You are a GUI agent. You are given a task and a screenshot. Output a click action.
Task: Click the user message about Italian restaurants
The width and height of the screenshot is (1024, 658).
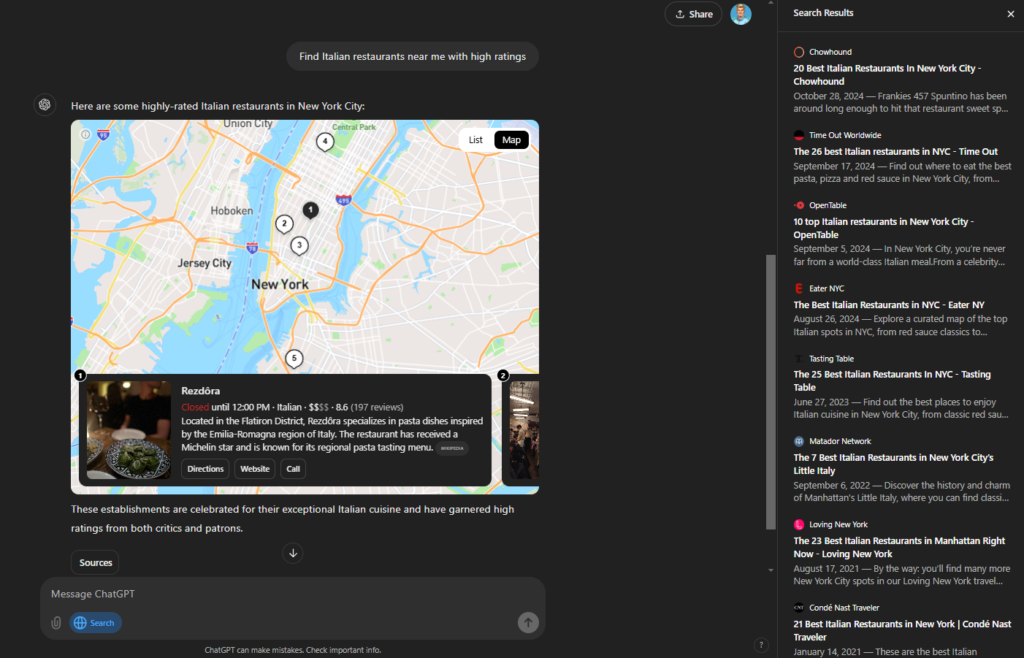click(x=412, y=57)
